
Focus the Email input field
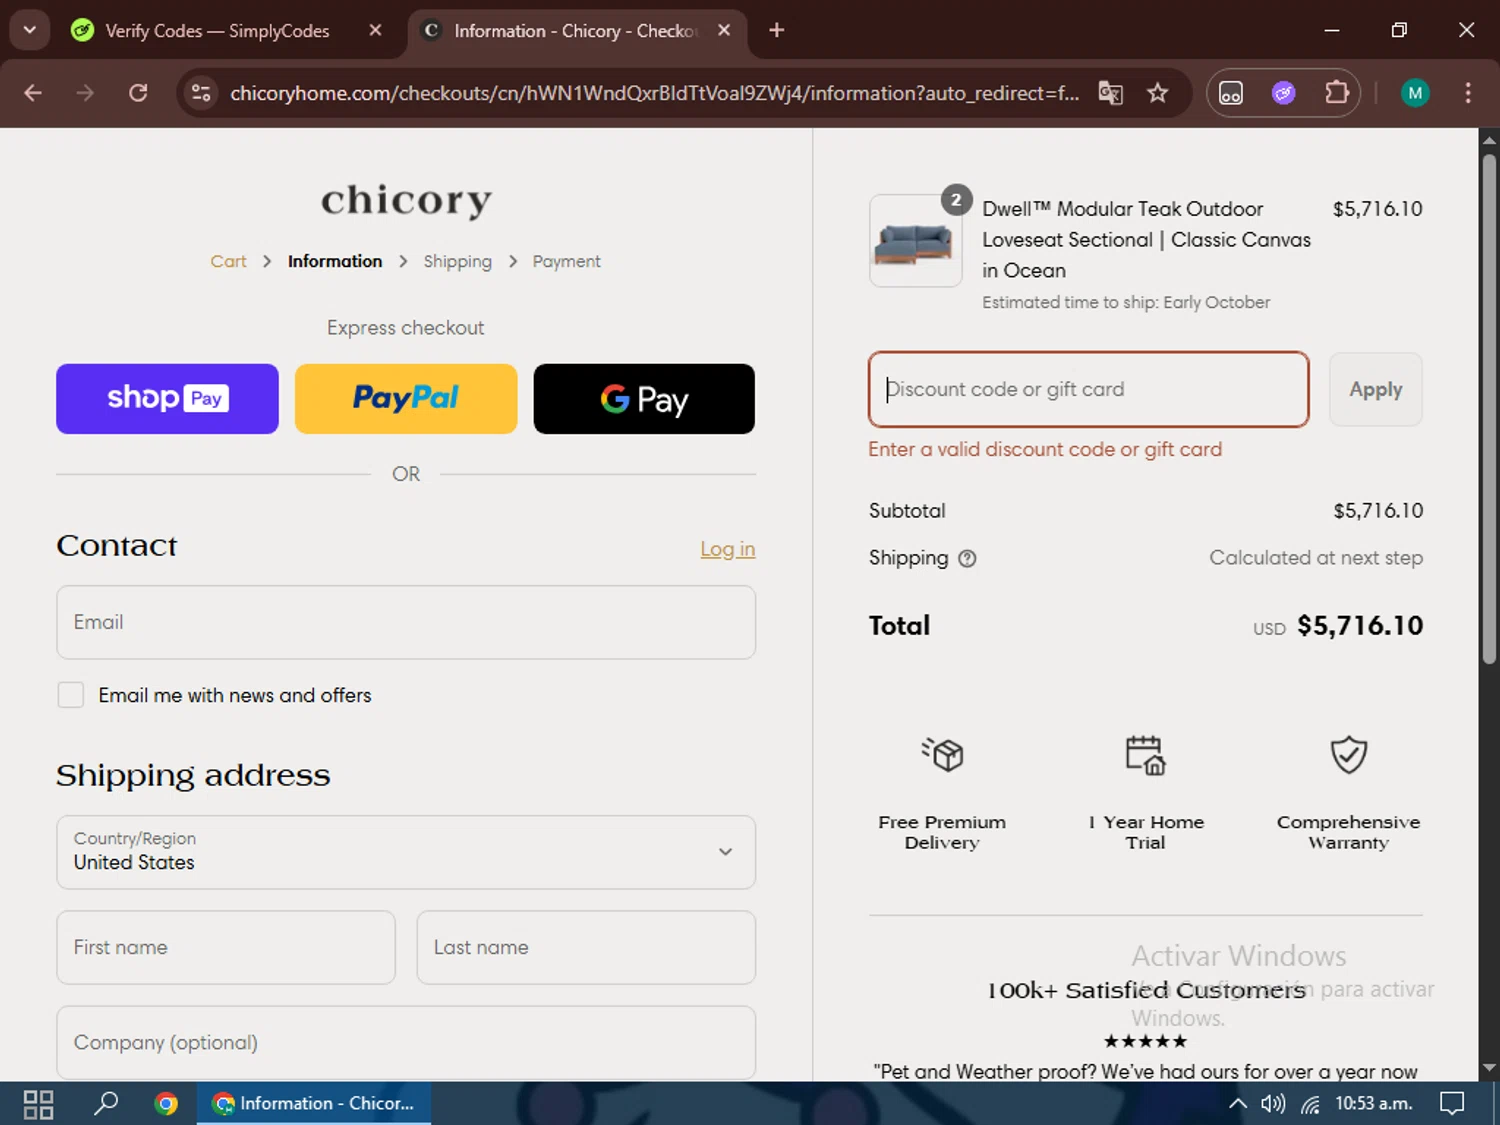406,622
